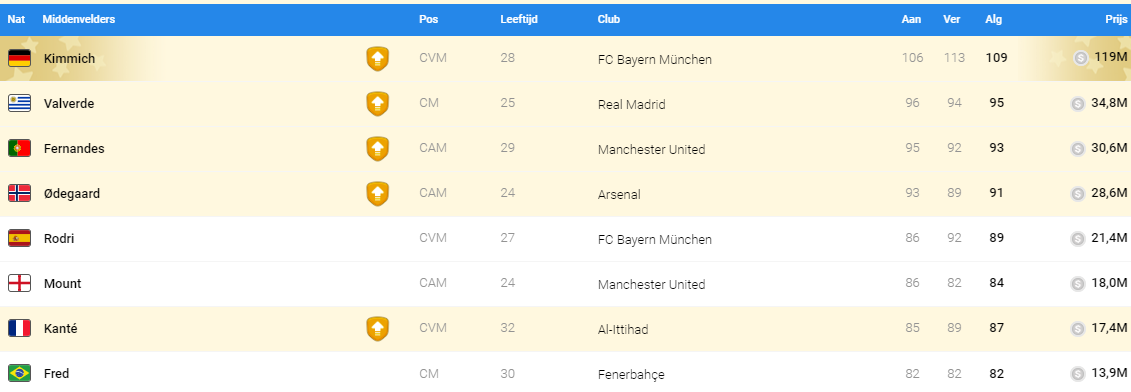This screenshot has width=1131, height=392.
Task: Click the Brazilian flag next to Fred
Action: pos(19,373)
